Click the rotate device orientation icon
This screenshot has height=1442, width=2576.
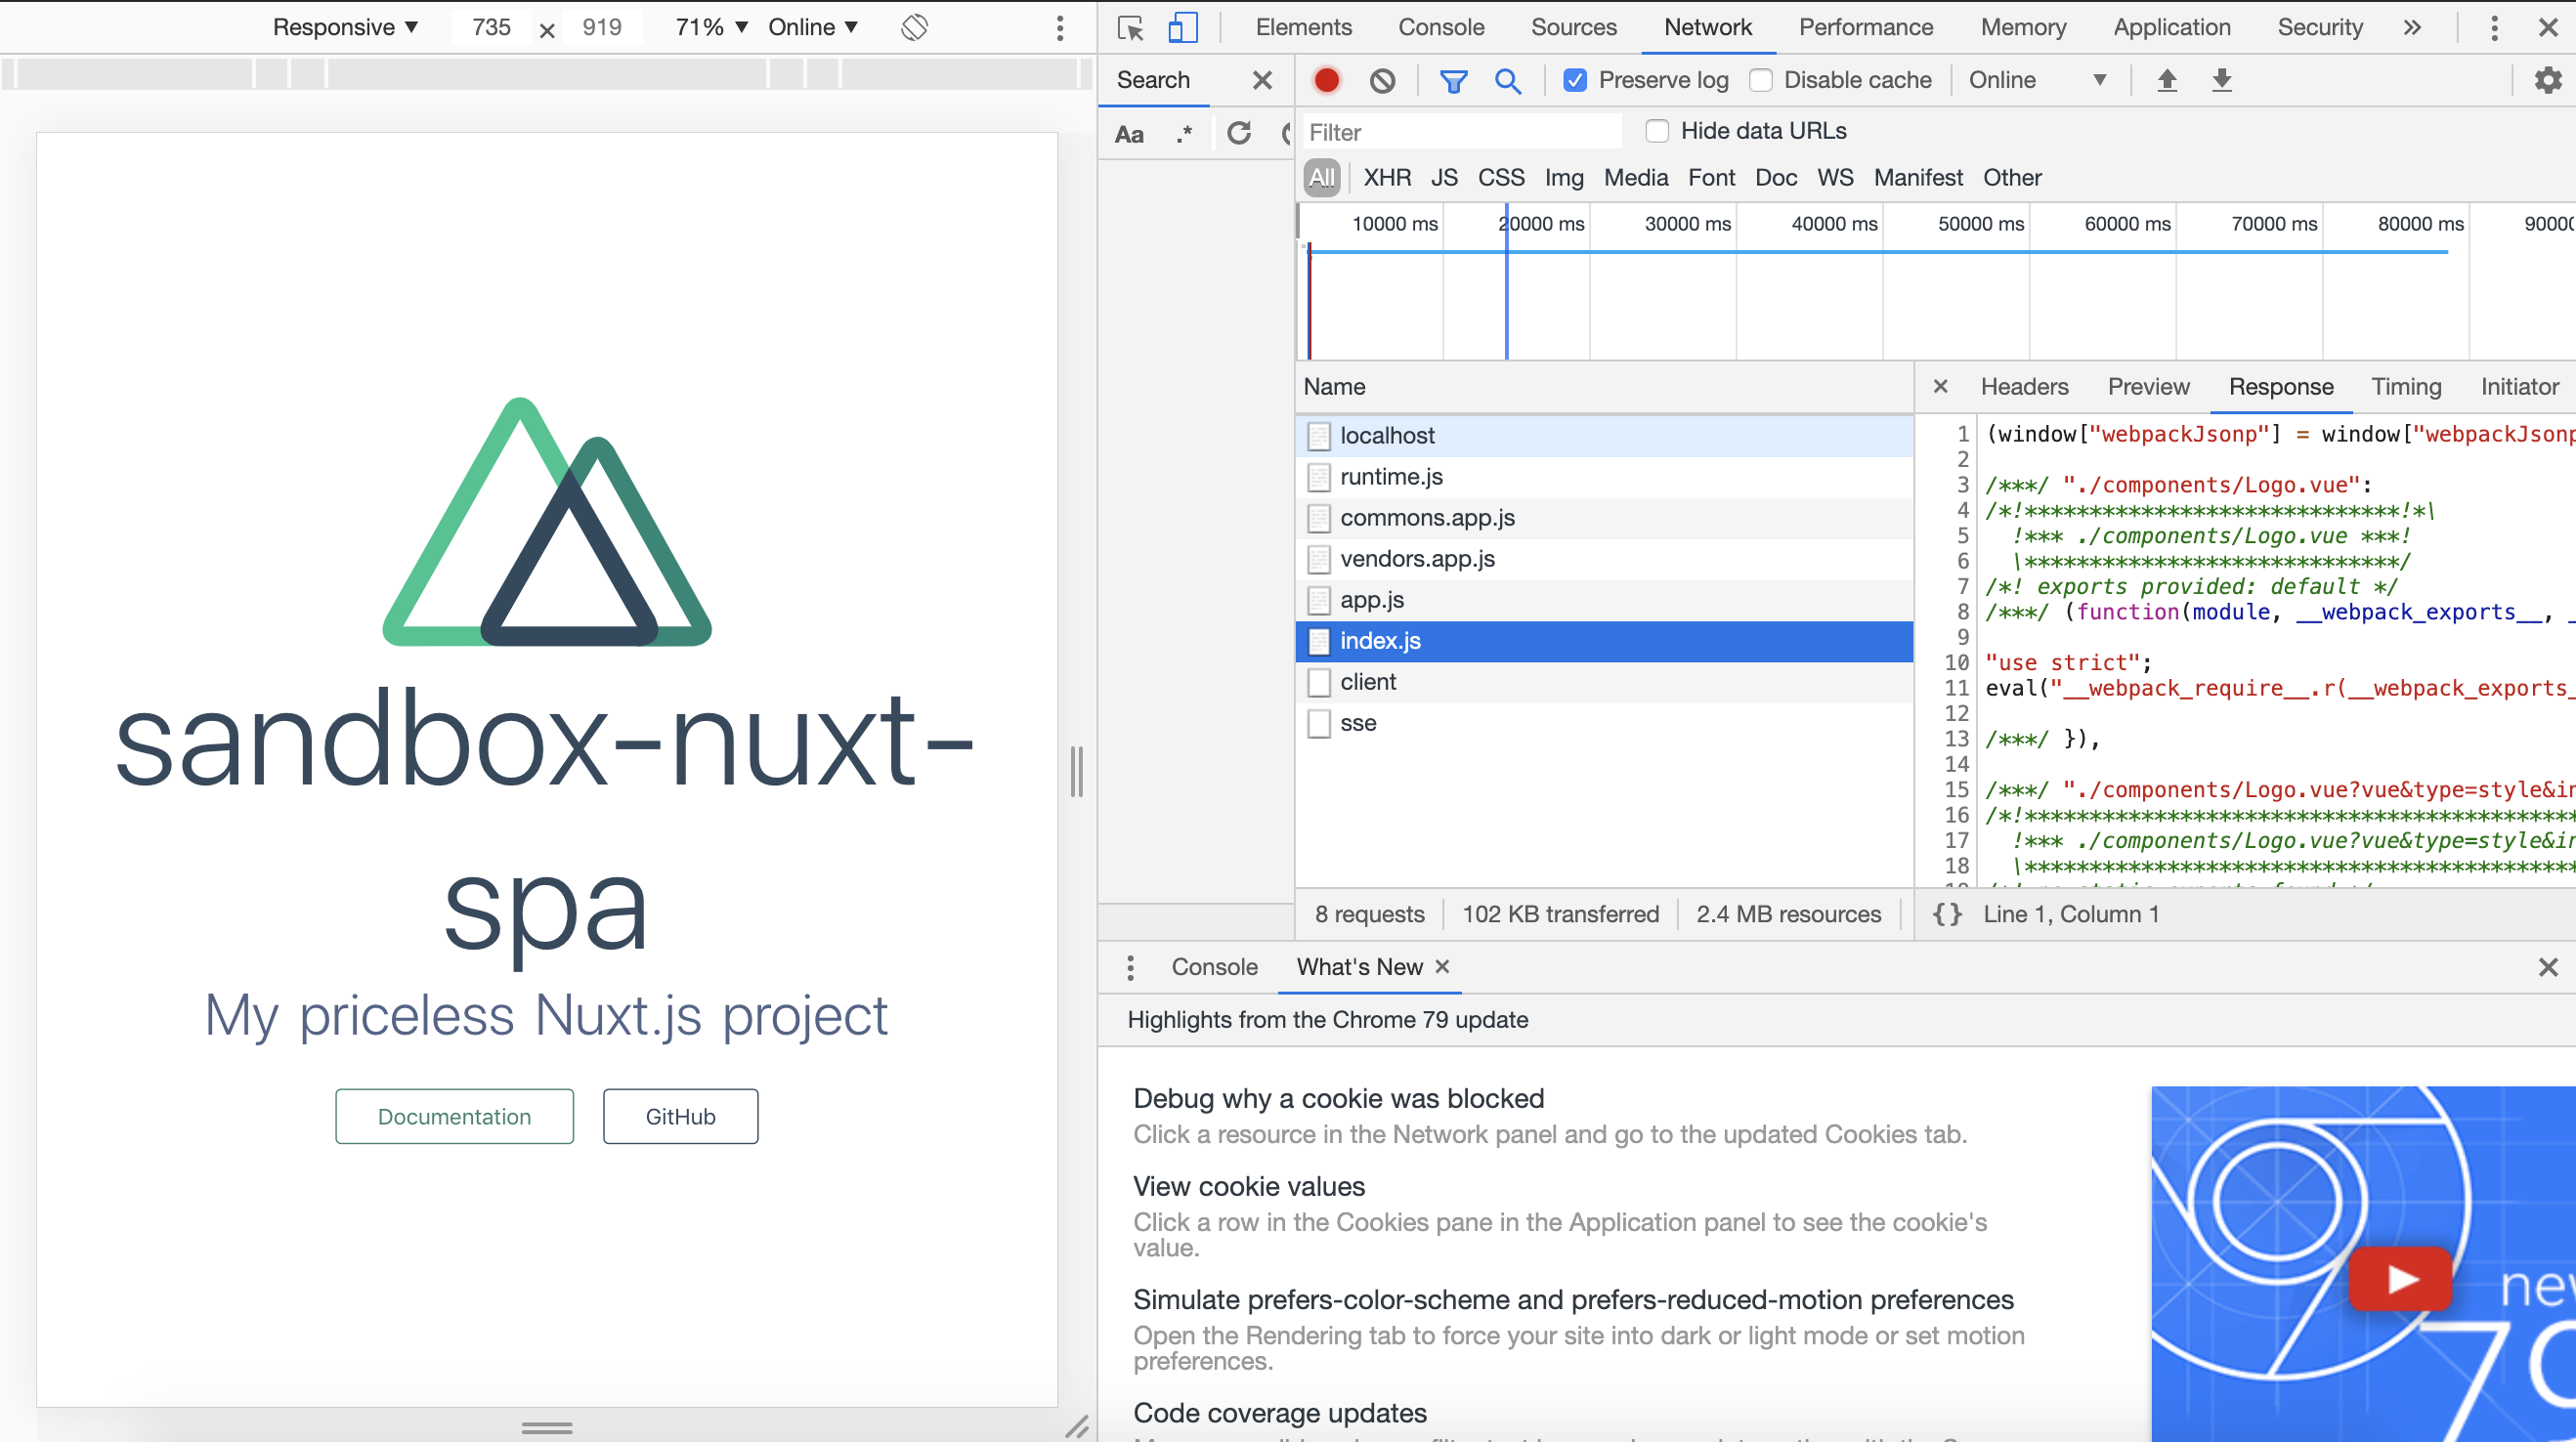pos(914,27)
